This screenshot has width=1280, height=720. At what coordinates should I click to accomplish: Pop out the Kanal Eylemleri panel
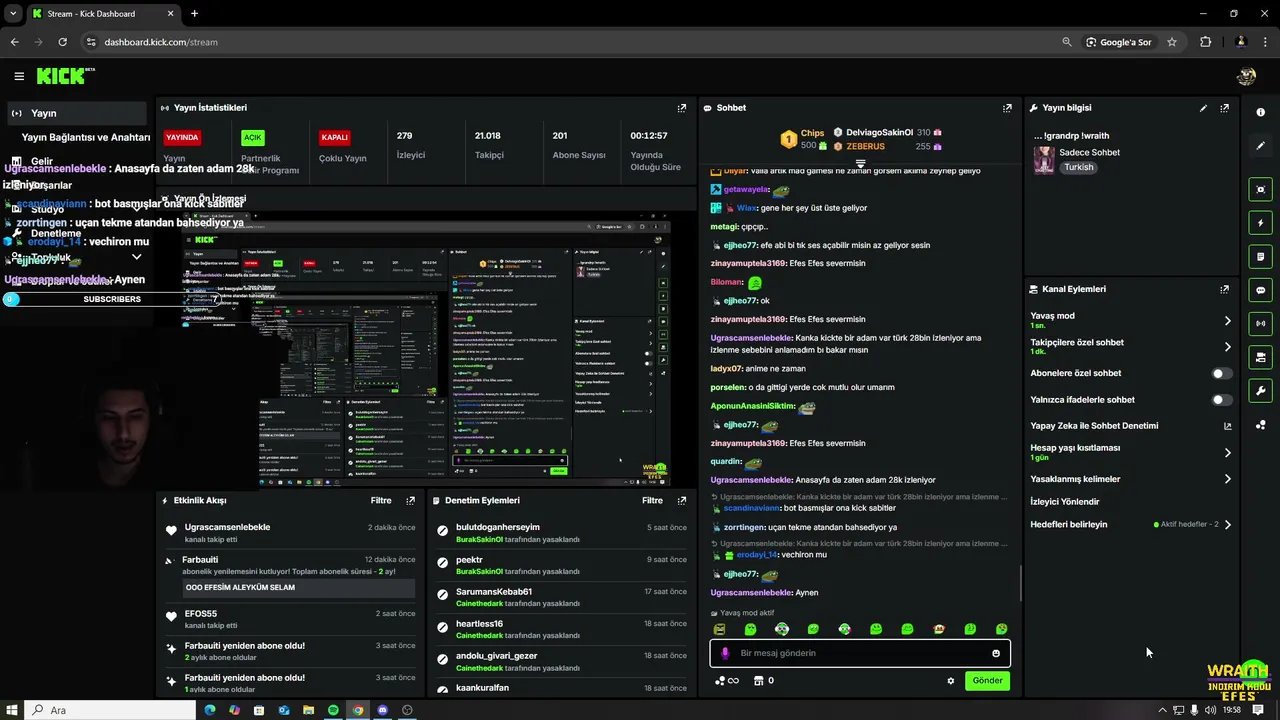1224,289
